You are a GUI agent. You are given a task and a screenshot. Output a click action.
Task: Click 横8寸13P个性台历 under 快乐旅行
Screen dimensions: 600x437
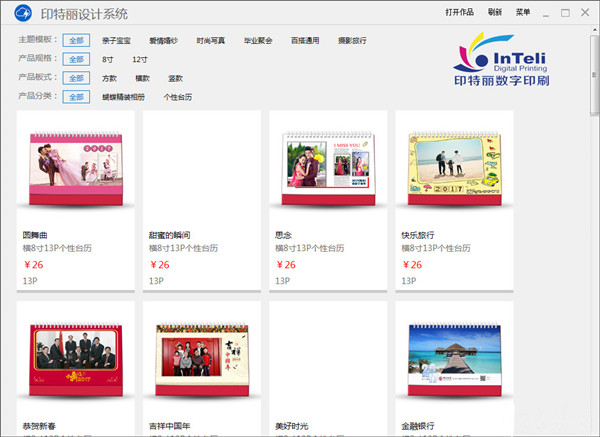tap(436, 248)
